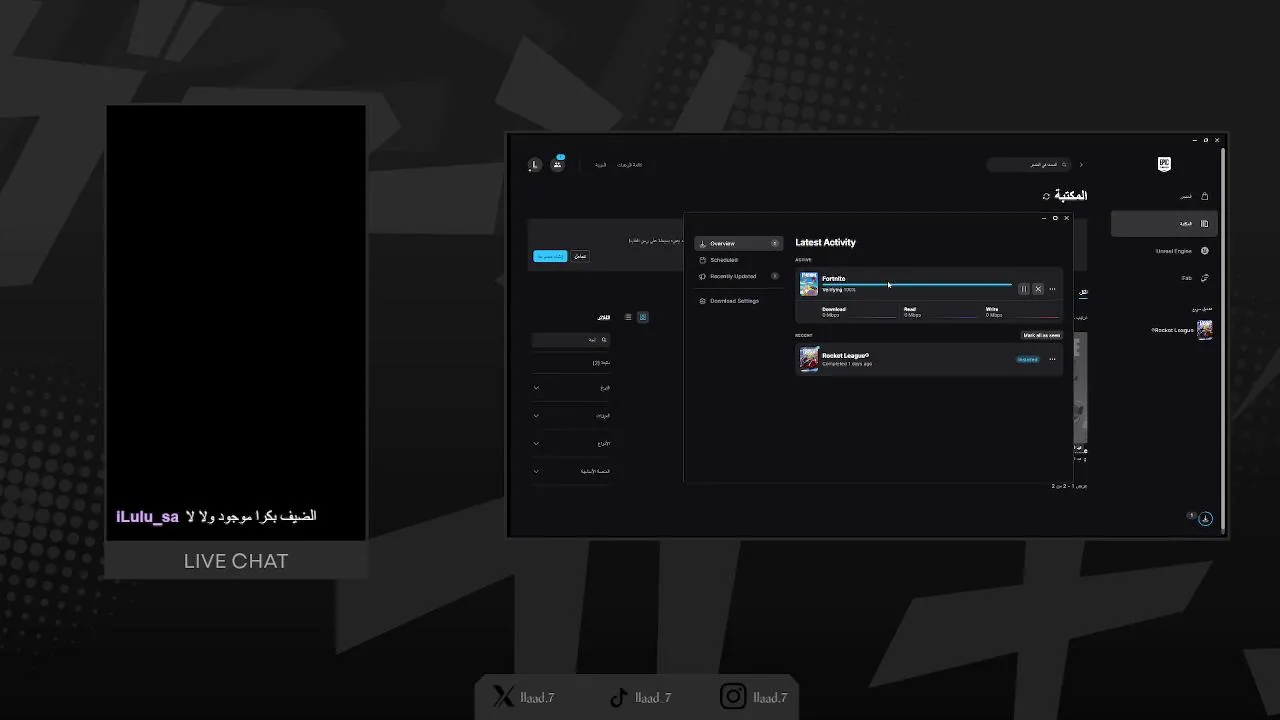The image size is (1280, 720).
Task: Click the Rocket League cover thumbnail in Recent
Action: [809, 359]
